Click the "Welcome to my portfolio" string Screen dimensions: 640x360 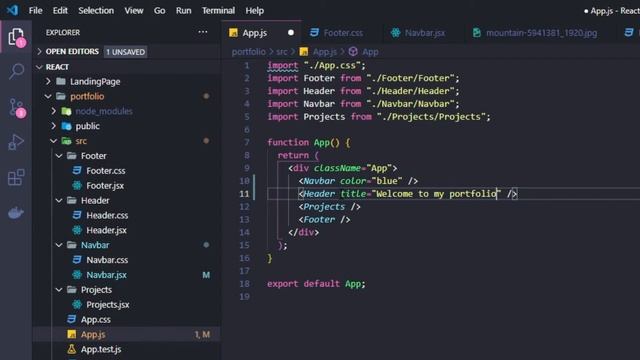click(x=436, y=193)
